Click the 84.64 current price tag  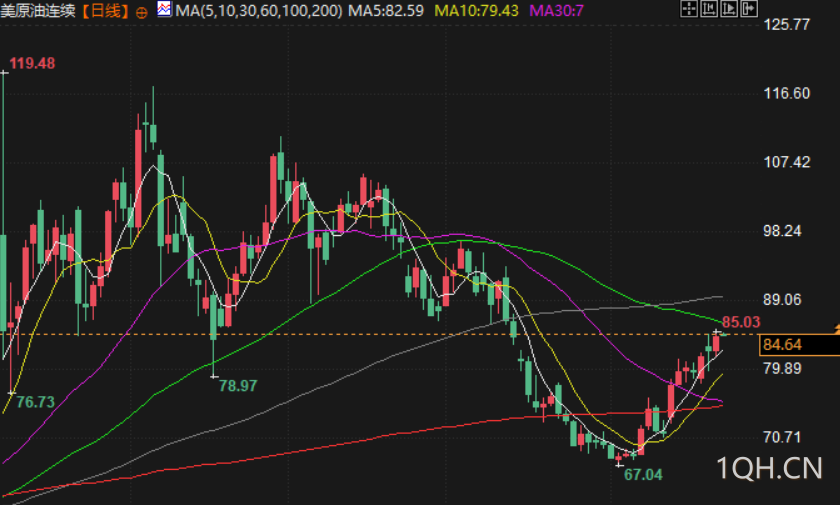[799, 344]
